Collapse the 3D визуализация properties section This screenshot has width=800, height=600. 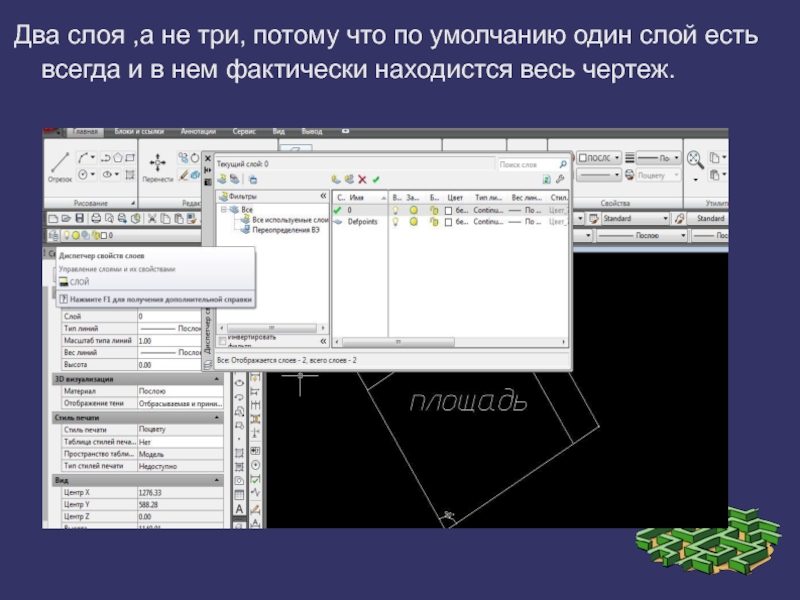(216, 379)
